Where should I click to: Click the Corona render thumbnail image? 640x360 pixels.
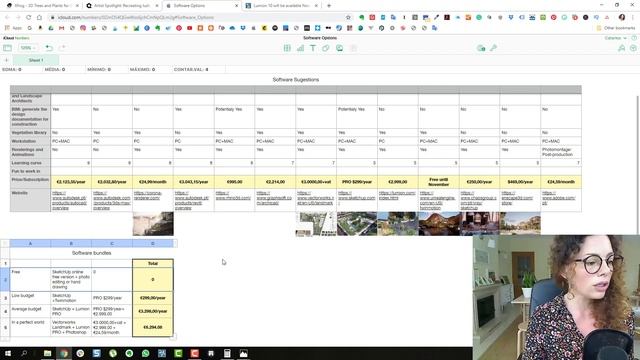click(x=153, y=224)
